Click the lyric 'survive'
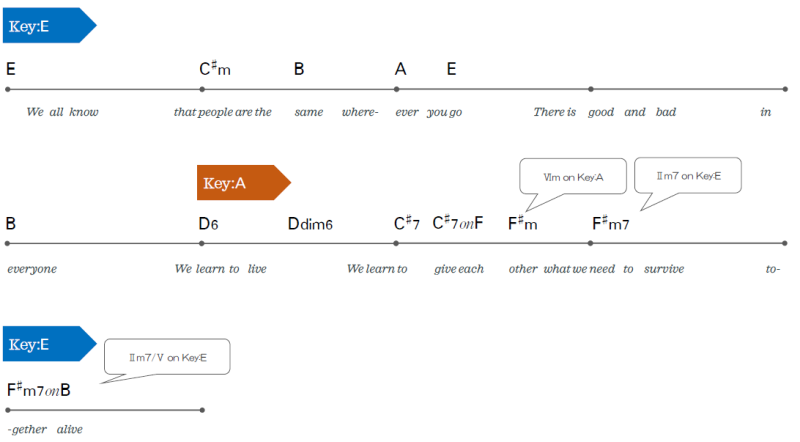This screenshot has width=800, height=442. tap(664, 268)
